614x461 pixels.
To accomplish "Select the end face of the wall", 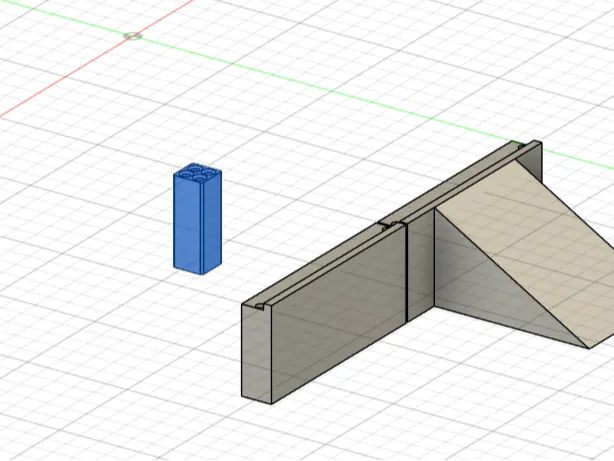I will [256, 353].
